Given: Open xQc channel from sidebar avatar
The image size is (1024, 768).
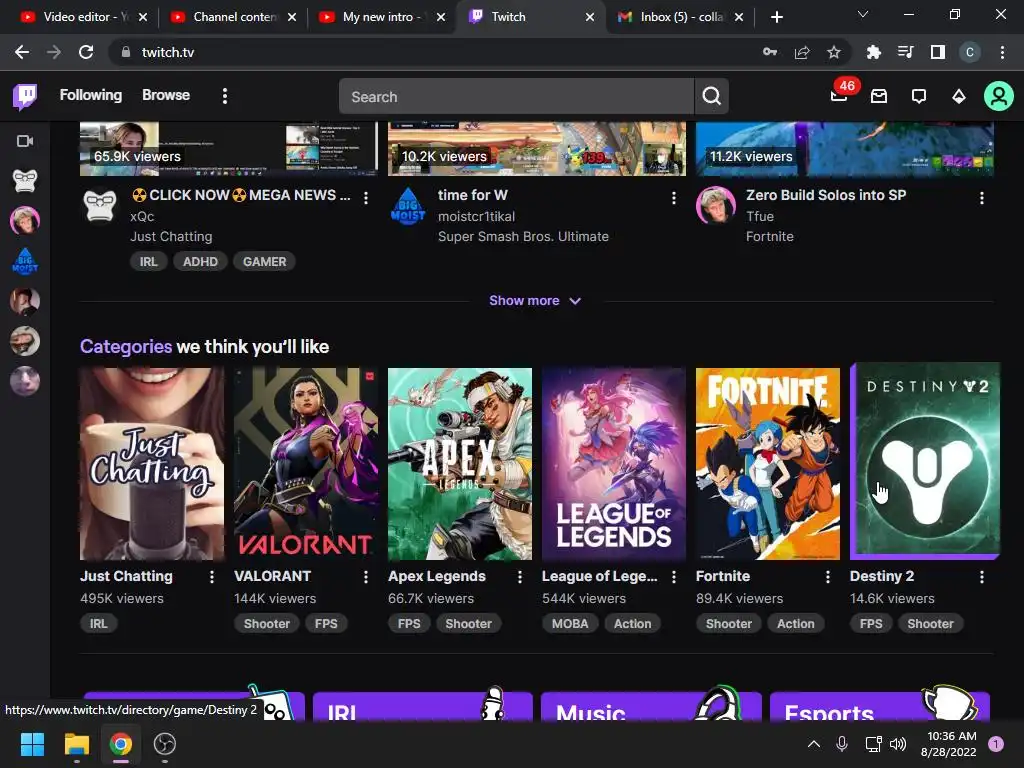Looking at the screenshot, I should [x=25, y=181].
